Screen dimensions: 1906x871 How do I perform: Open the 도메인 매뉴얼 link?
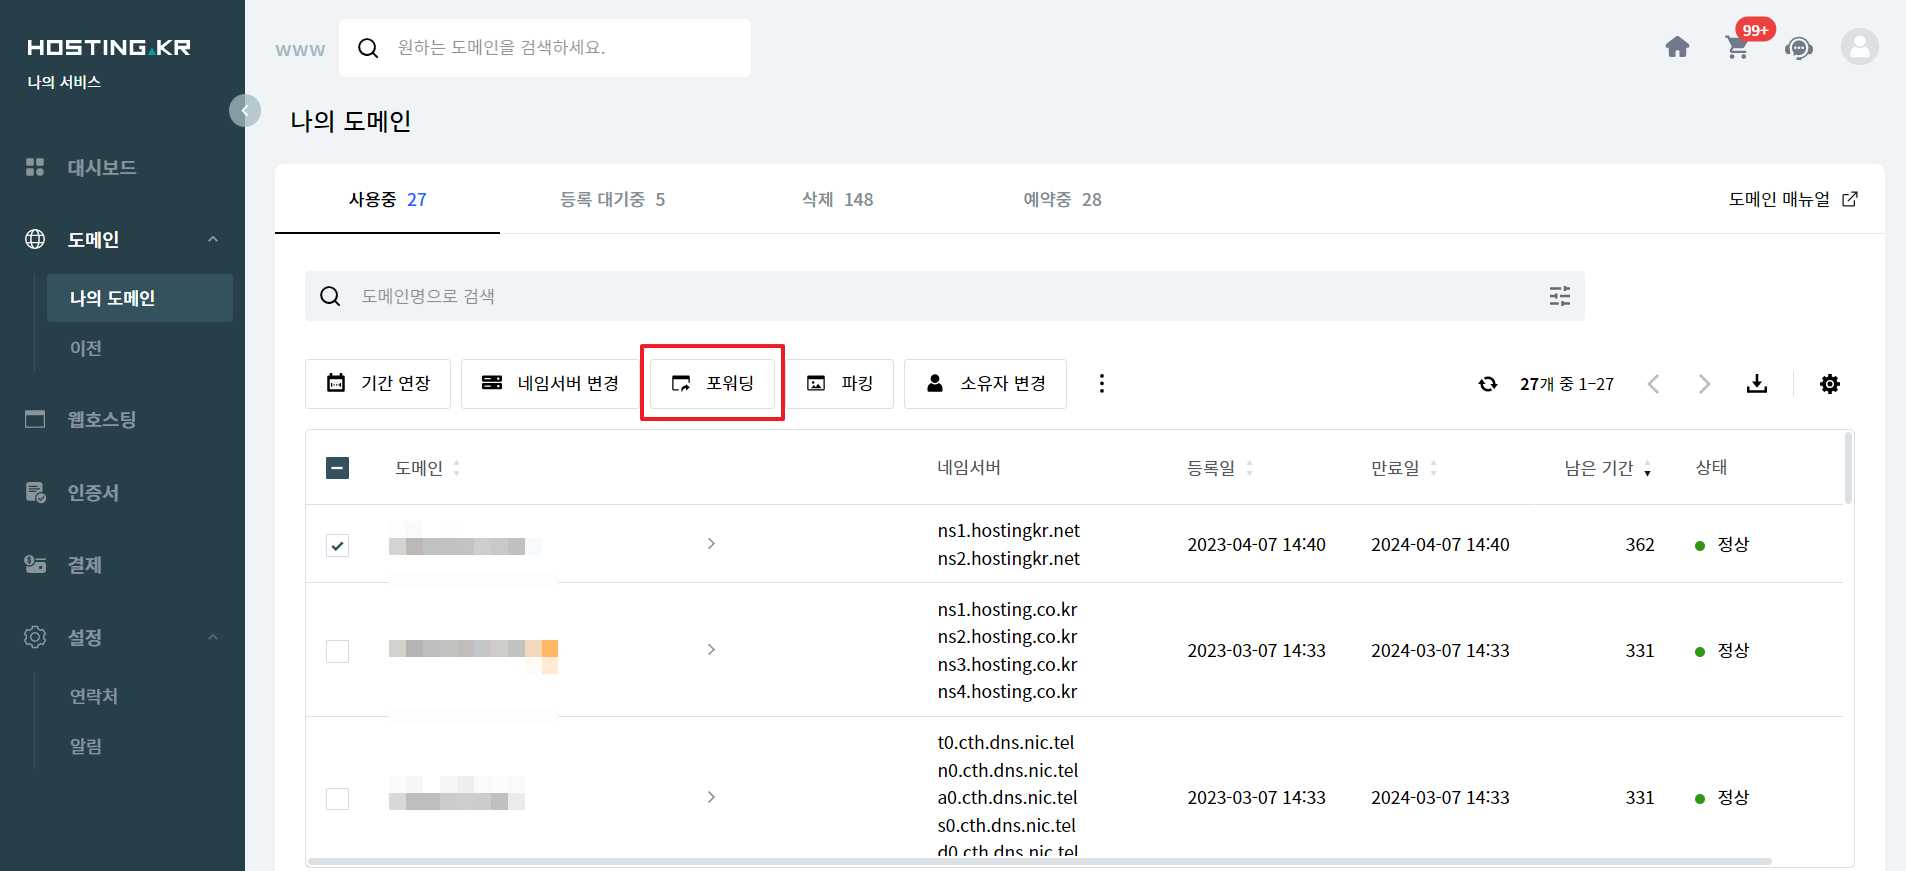tap(1792, 200)
